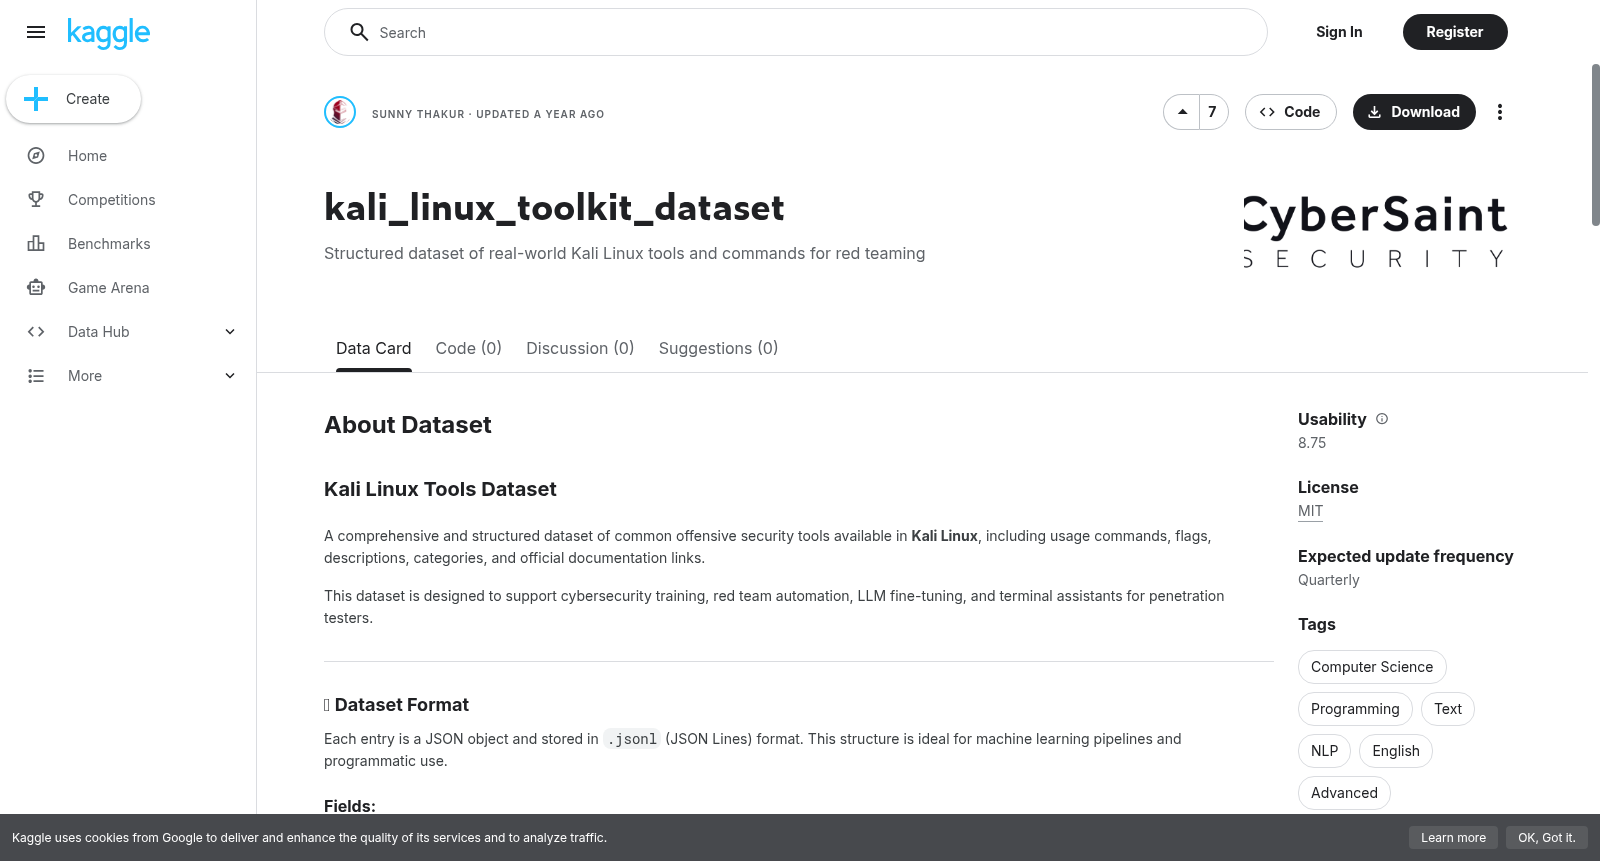
Task: Select the Advanced tag
Action: (x=1344, y=793)
